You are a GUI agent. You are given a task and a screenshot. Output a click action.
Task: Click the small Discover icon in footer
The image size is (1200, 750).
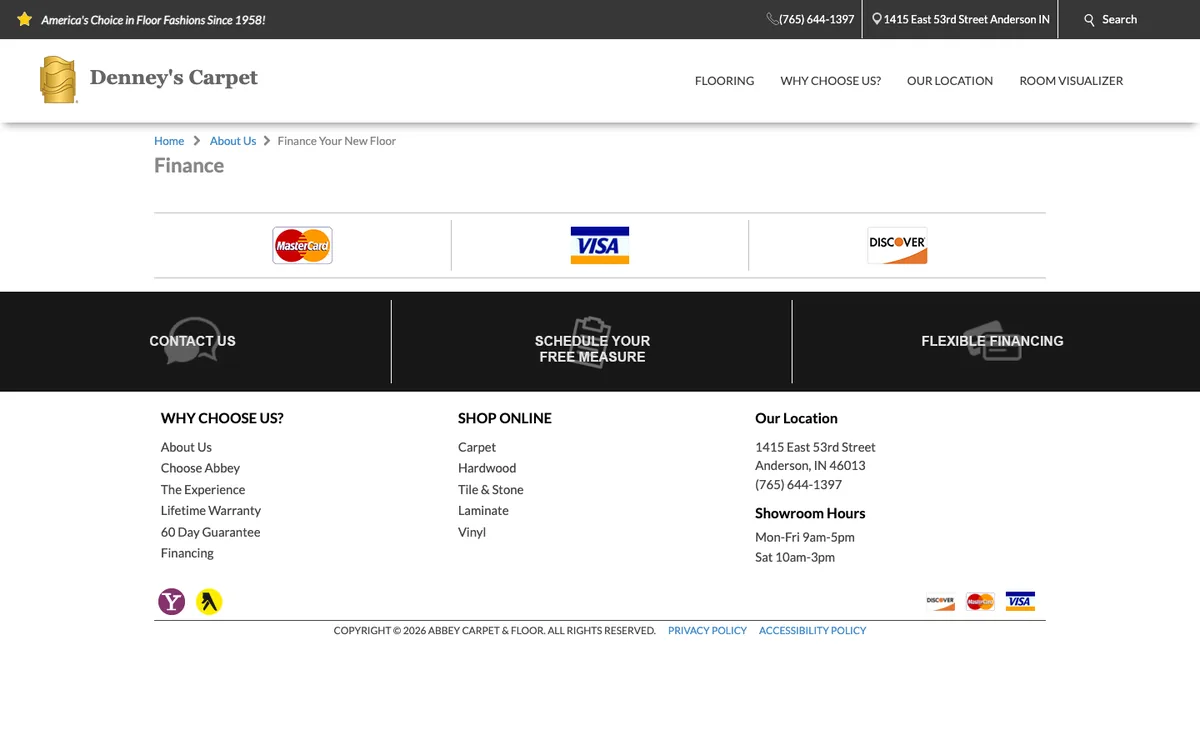(940, 601)
